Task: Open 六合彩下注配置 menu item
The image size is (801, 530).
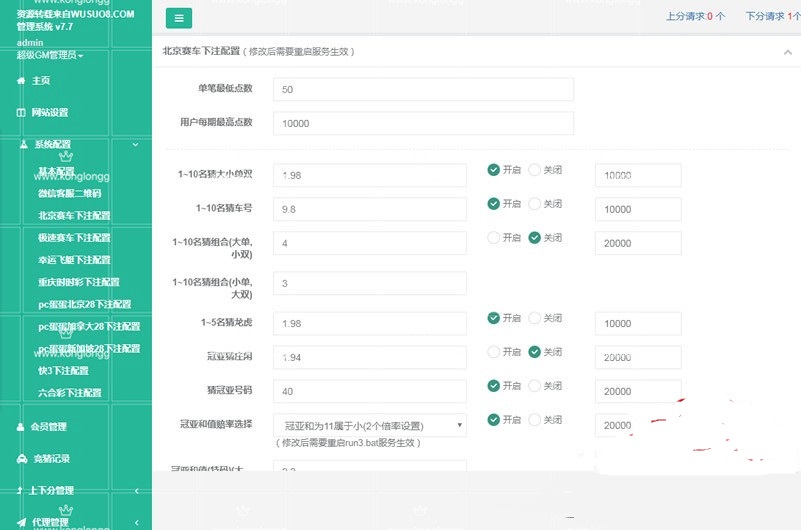Action: 69,393
